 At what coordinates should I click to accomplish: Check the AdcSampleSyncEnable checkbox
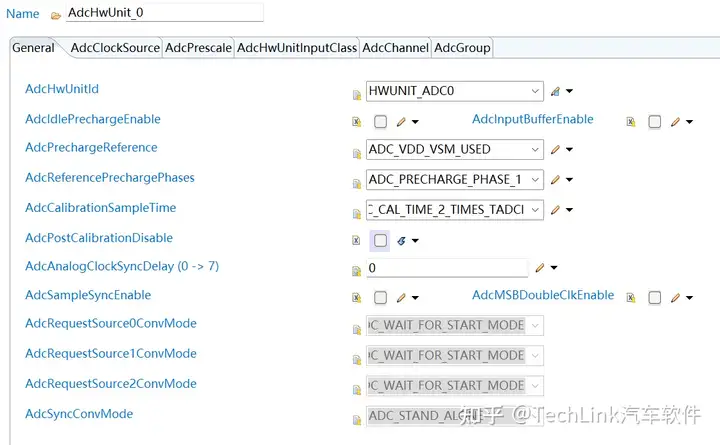380,298
